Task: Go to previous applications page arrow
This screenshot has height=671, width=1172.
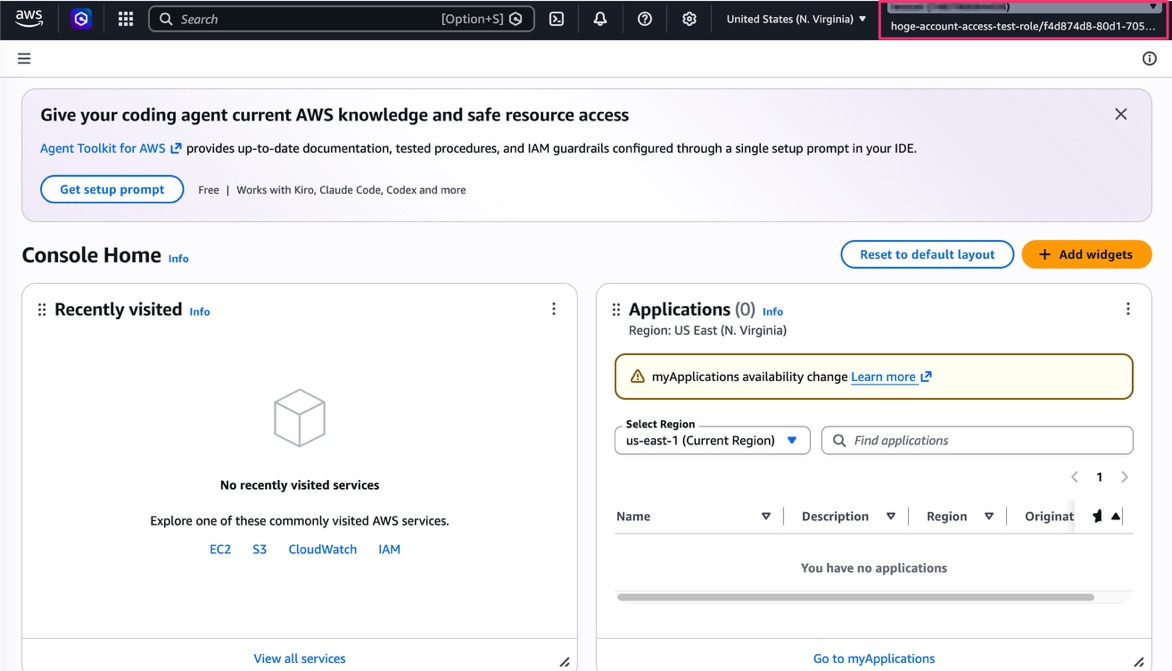Action: (1075, 477)
